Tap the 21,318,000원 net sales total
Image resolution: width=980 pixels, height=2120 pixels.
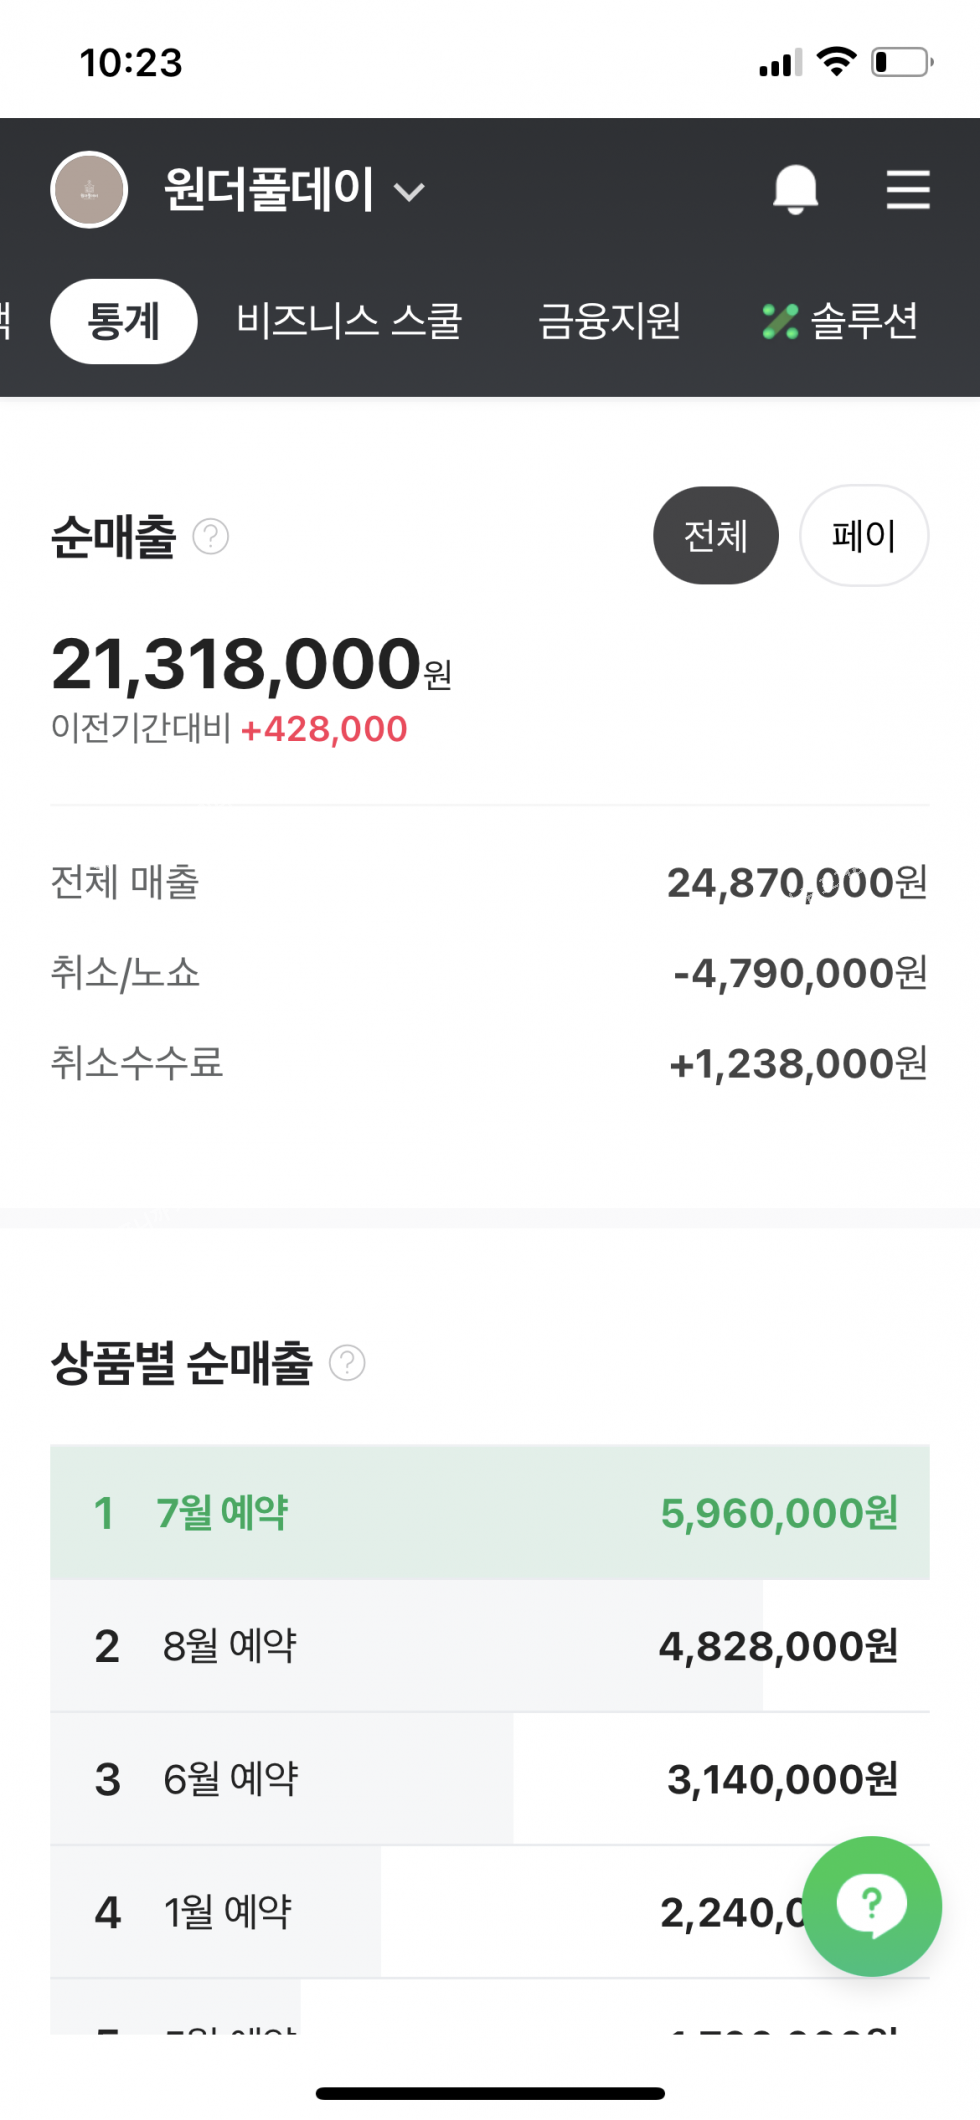pyautogui.click(x=250, y=665)
